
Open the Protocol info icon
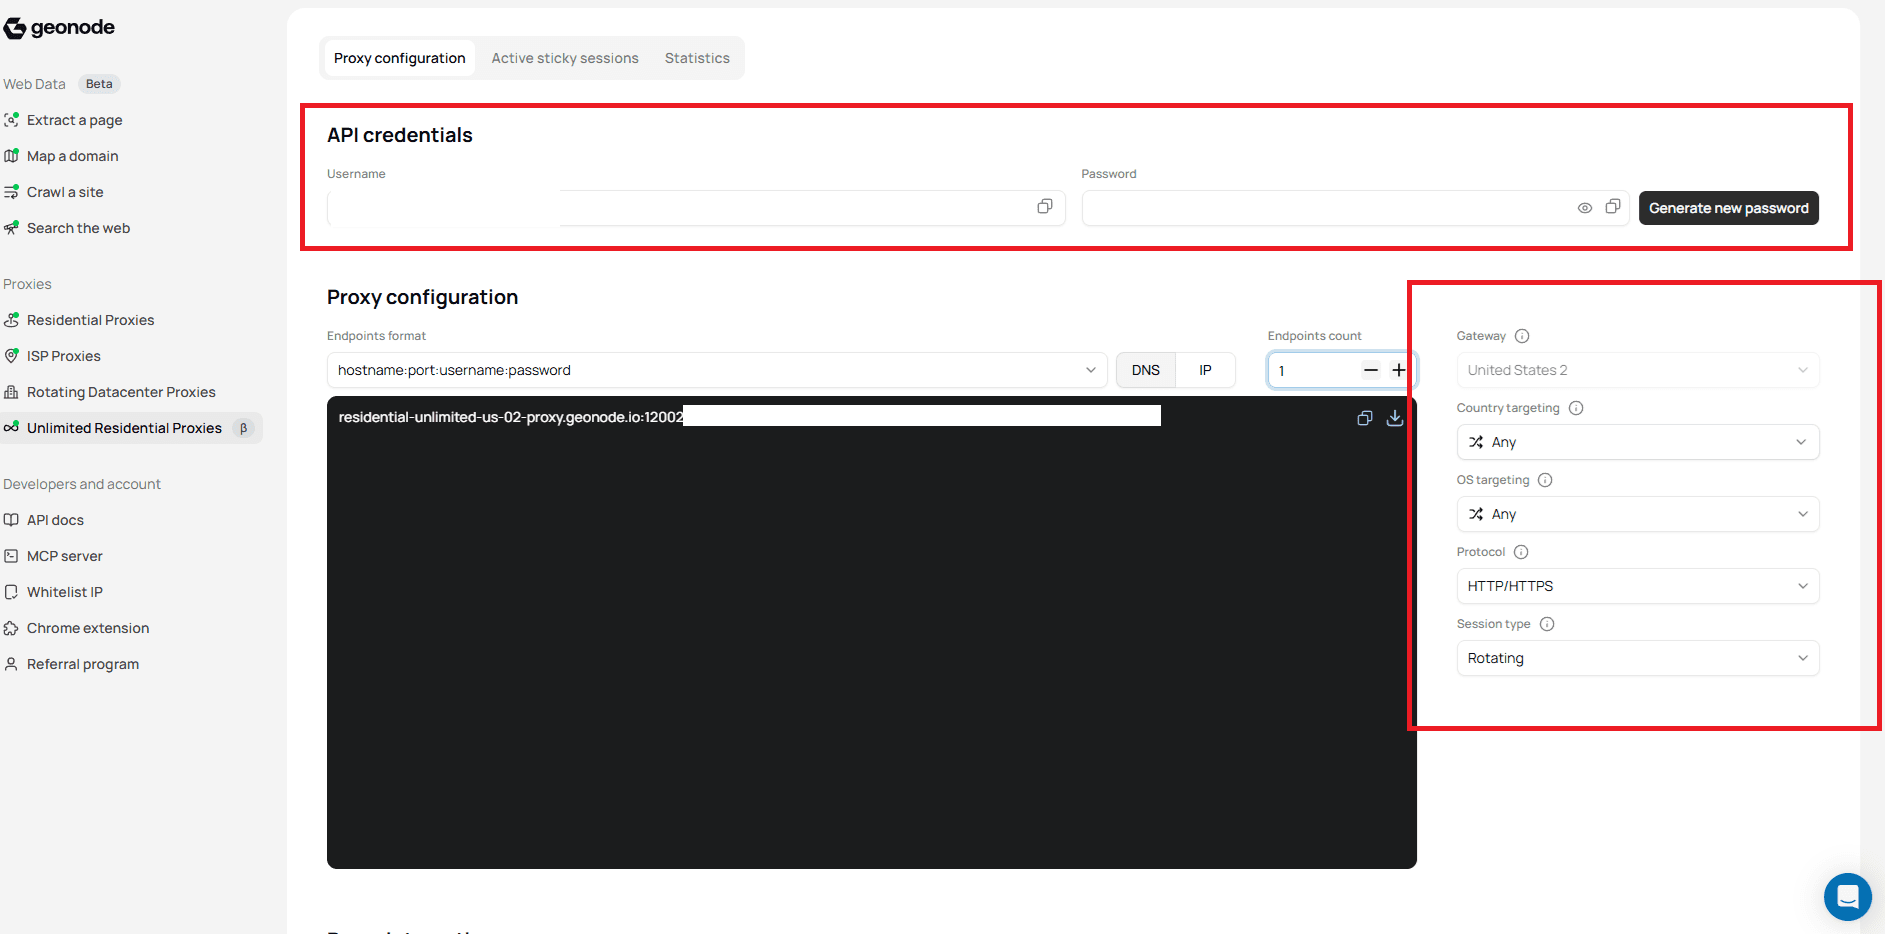pyautogui.click(x=1521, y=552)
